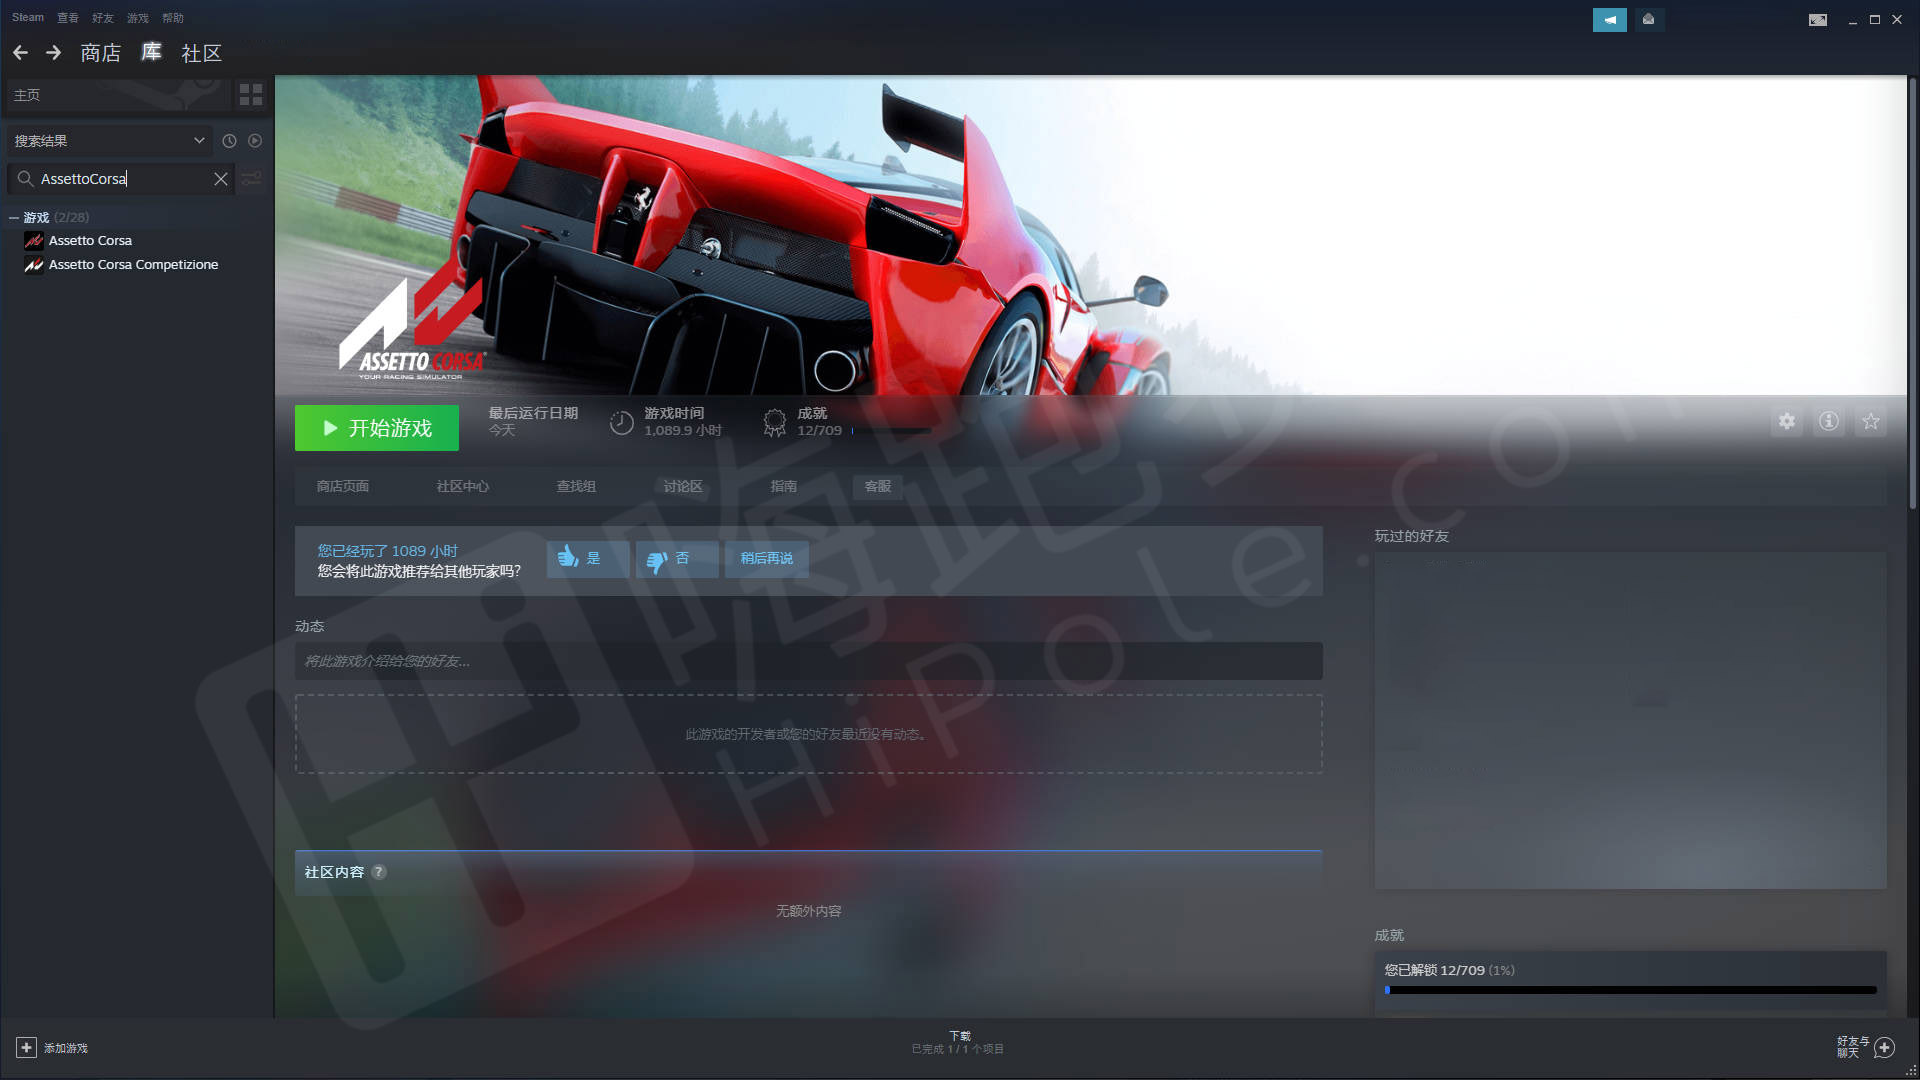Open friends and chat plus icon
1920x1080 pixels.
click(1884, 1047)
